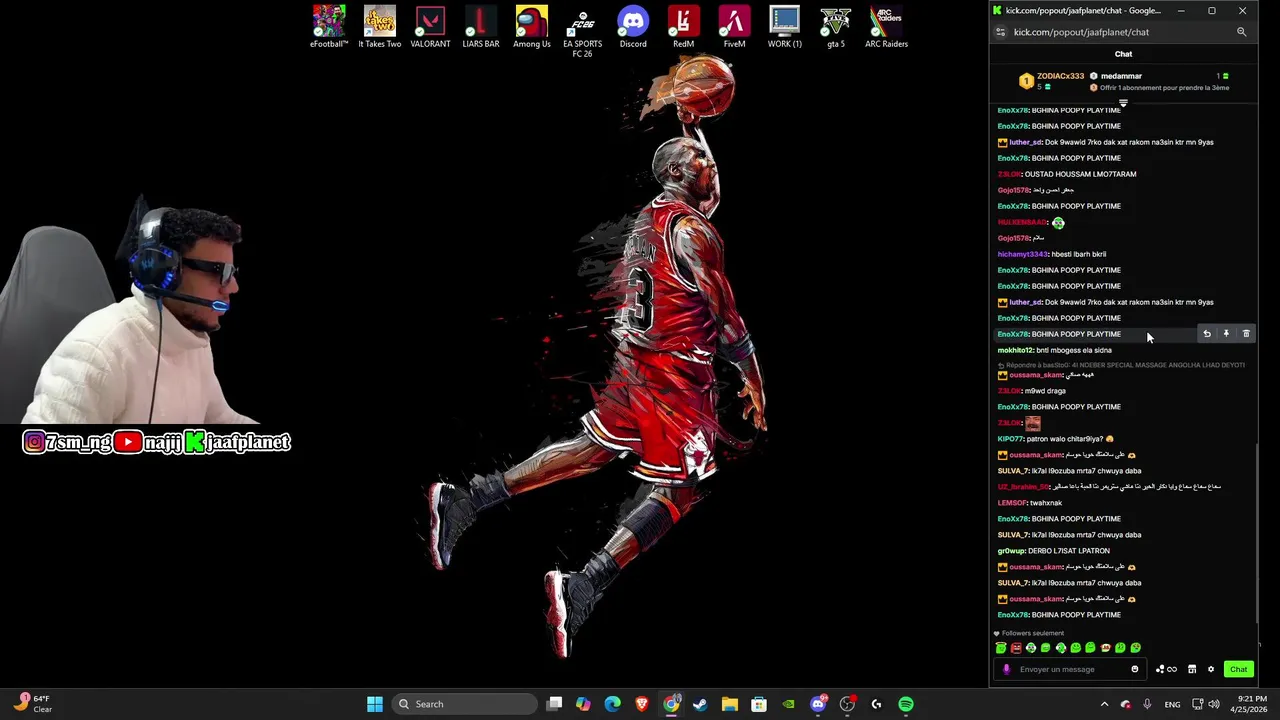Click the purple microphone icon in message box
This screenshot has height=720, width=1280.
click(x=1006, y=669)
